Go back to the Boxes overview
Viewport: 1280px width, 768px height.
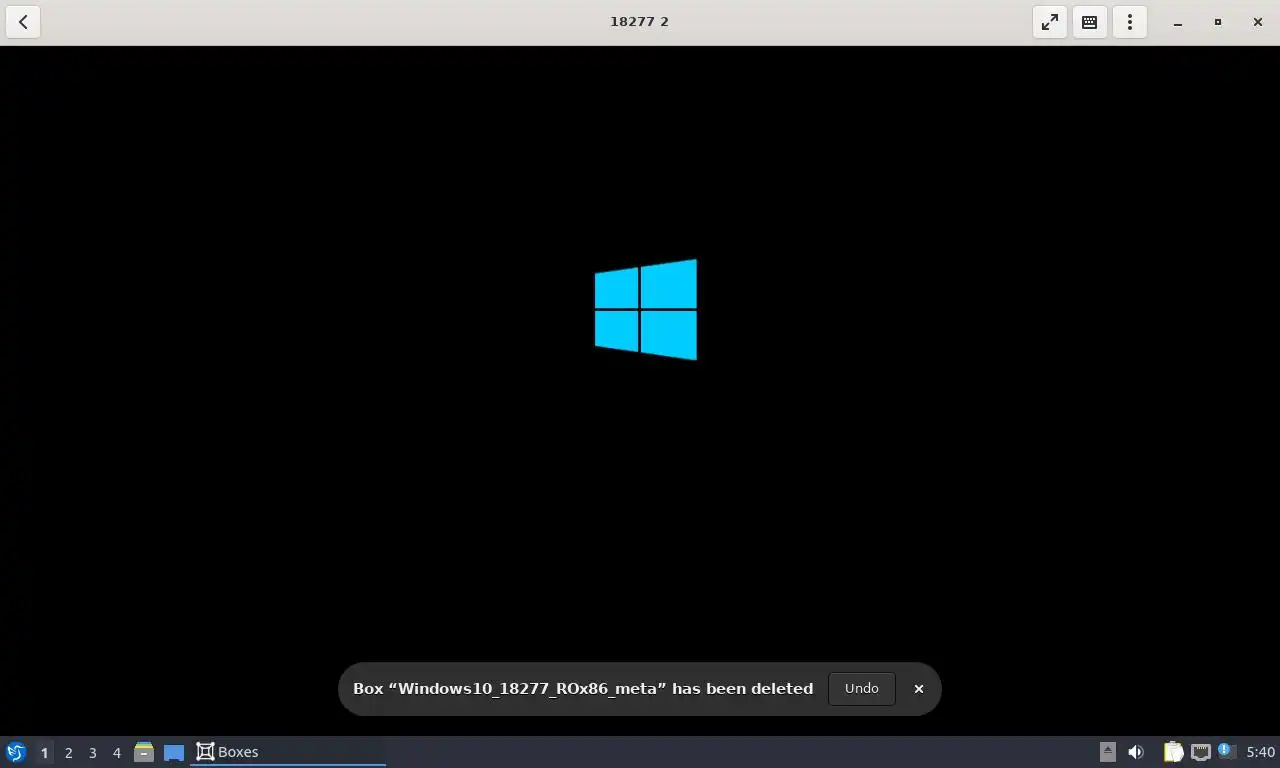coord(23,22)
